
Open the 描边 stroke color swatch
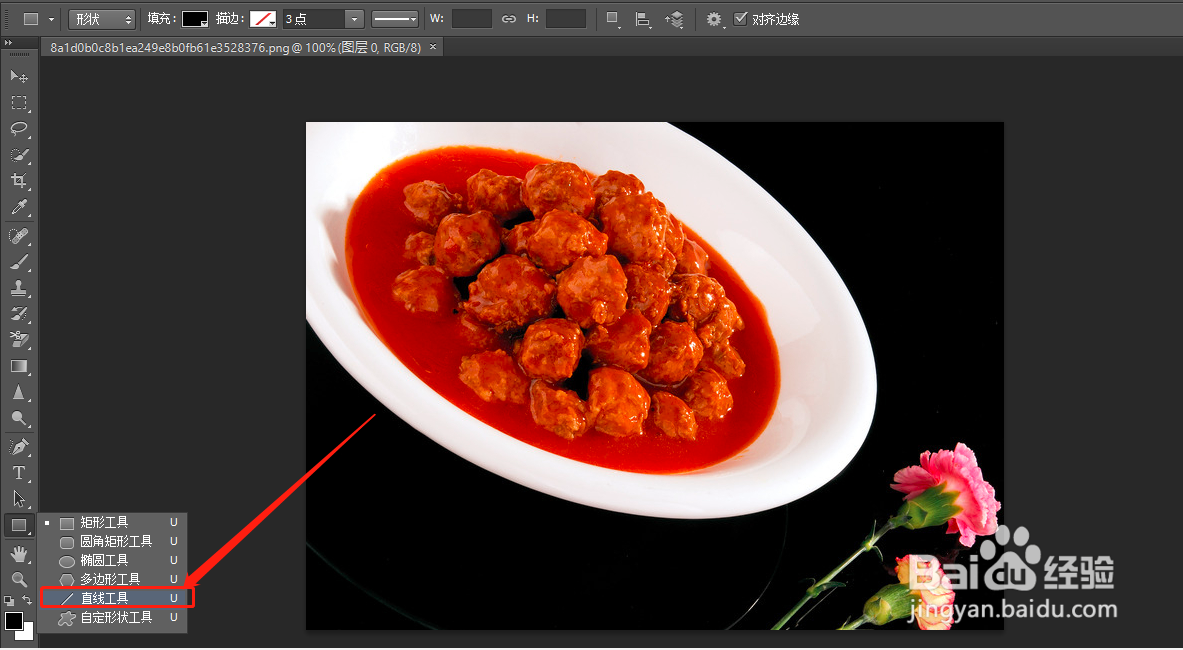[x=263, y=19]
